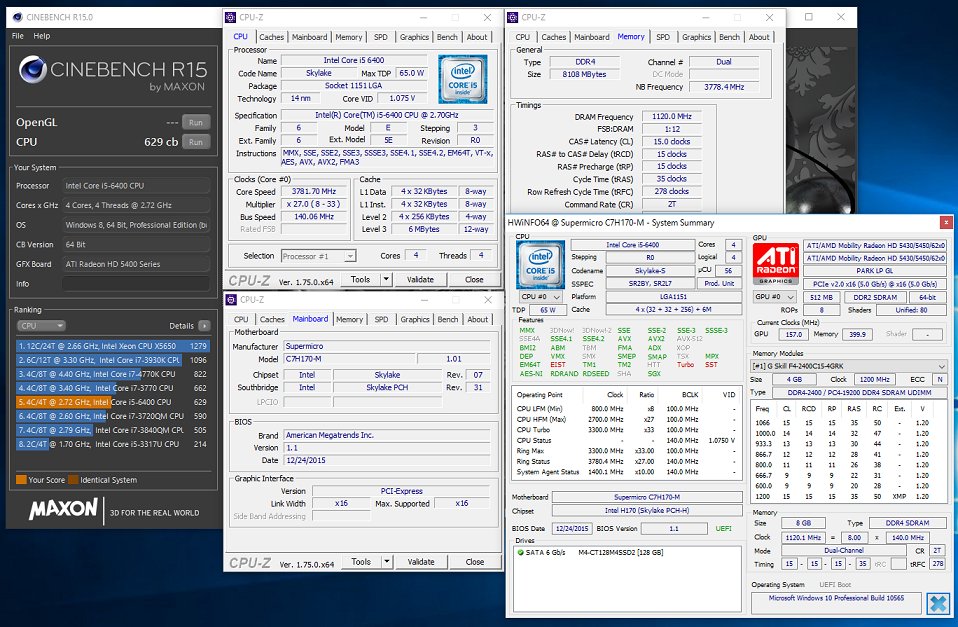Click the MAXON logo at the bottom of Cinebench
The height and width of the screenshot is (627, 958).
tap(63, 510)
